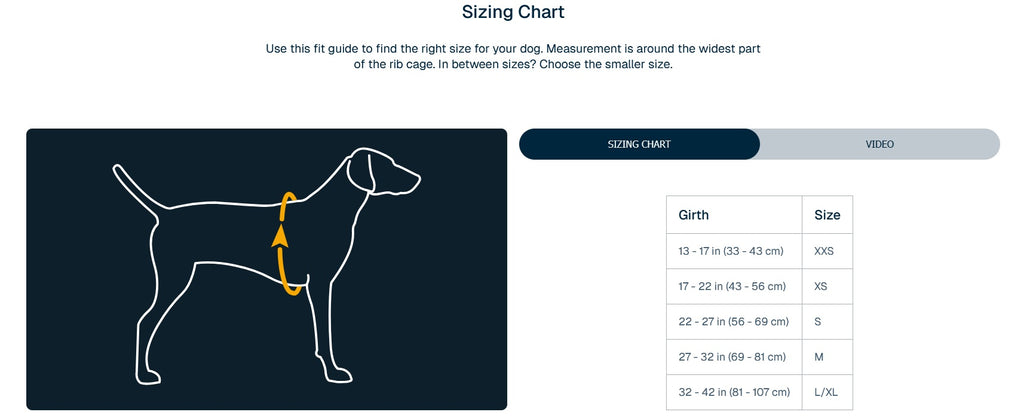Click the XS size cell
Viewport: 1024px width, 418px height.
pos(821,286)
